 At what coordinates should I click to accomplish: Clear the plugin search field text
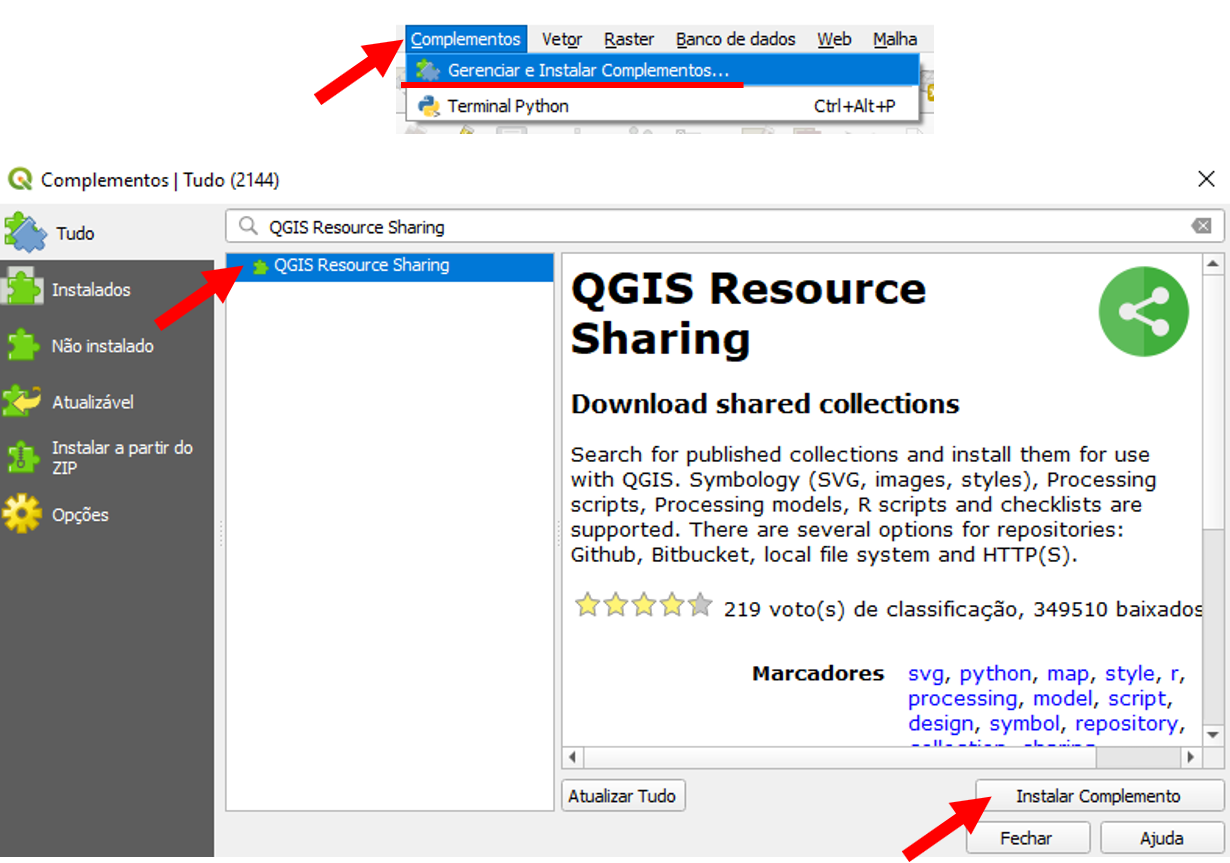point(1202,227)
